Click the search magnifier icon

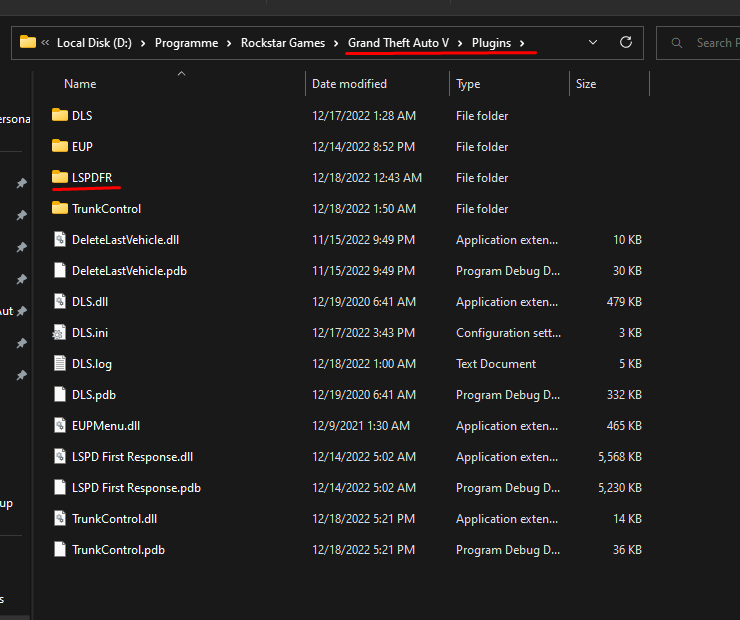point(678,43)
